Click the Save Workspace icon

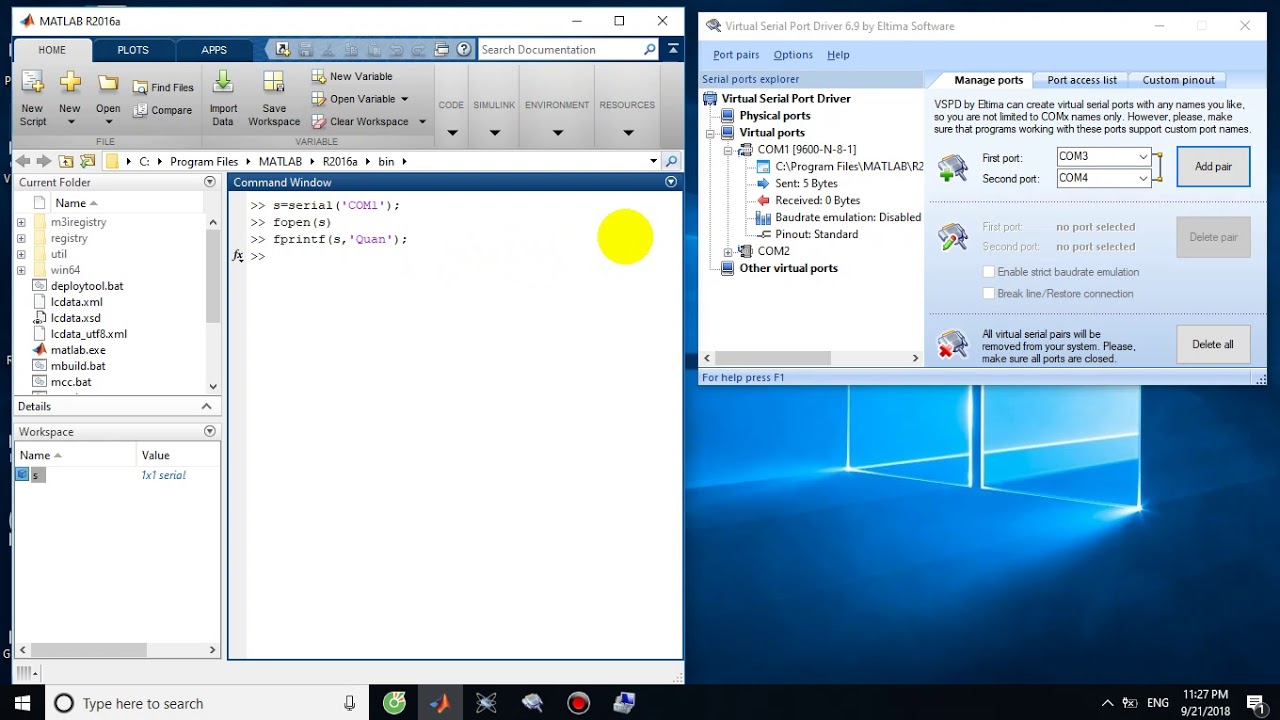pyautogui.click(x=274, y=98)
